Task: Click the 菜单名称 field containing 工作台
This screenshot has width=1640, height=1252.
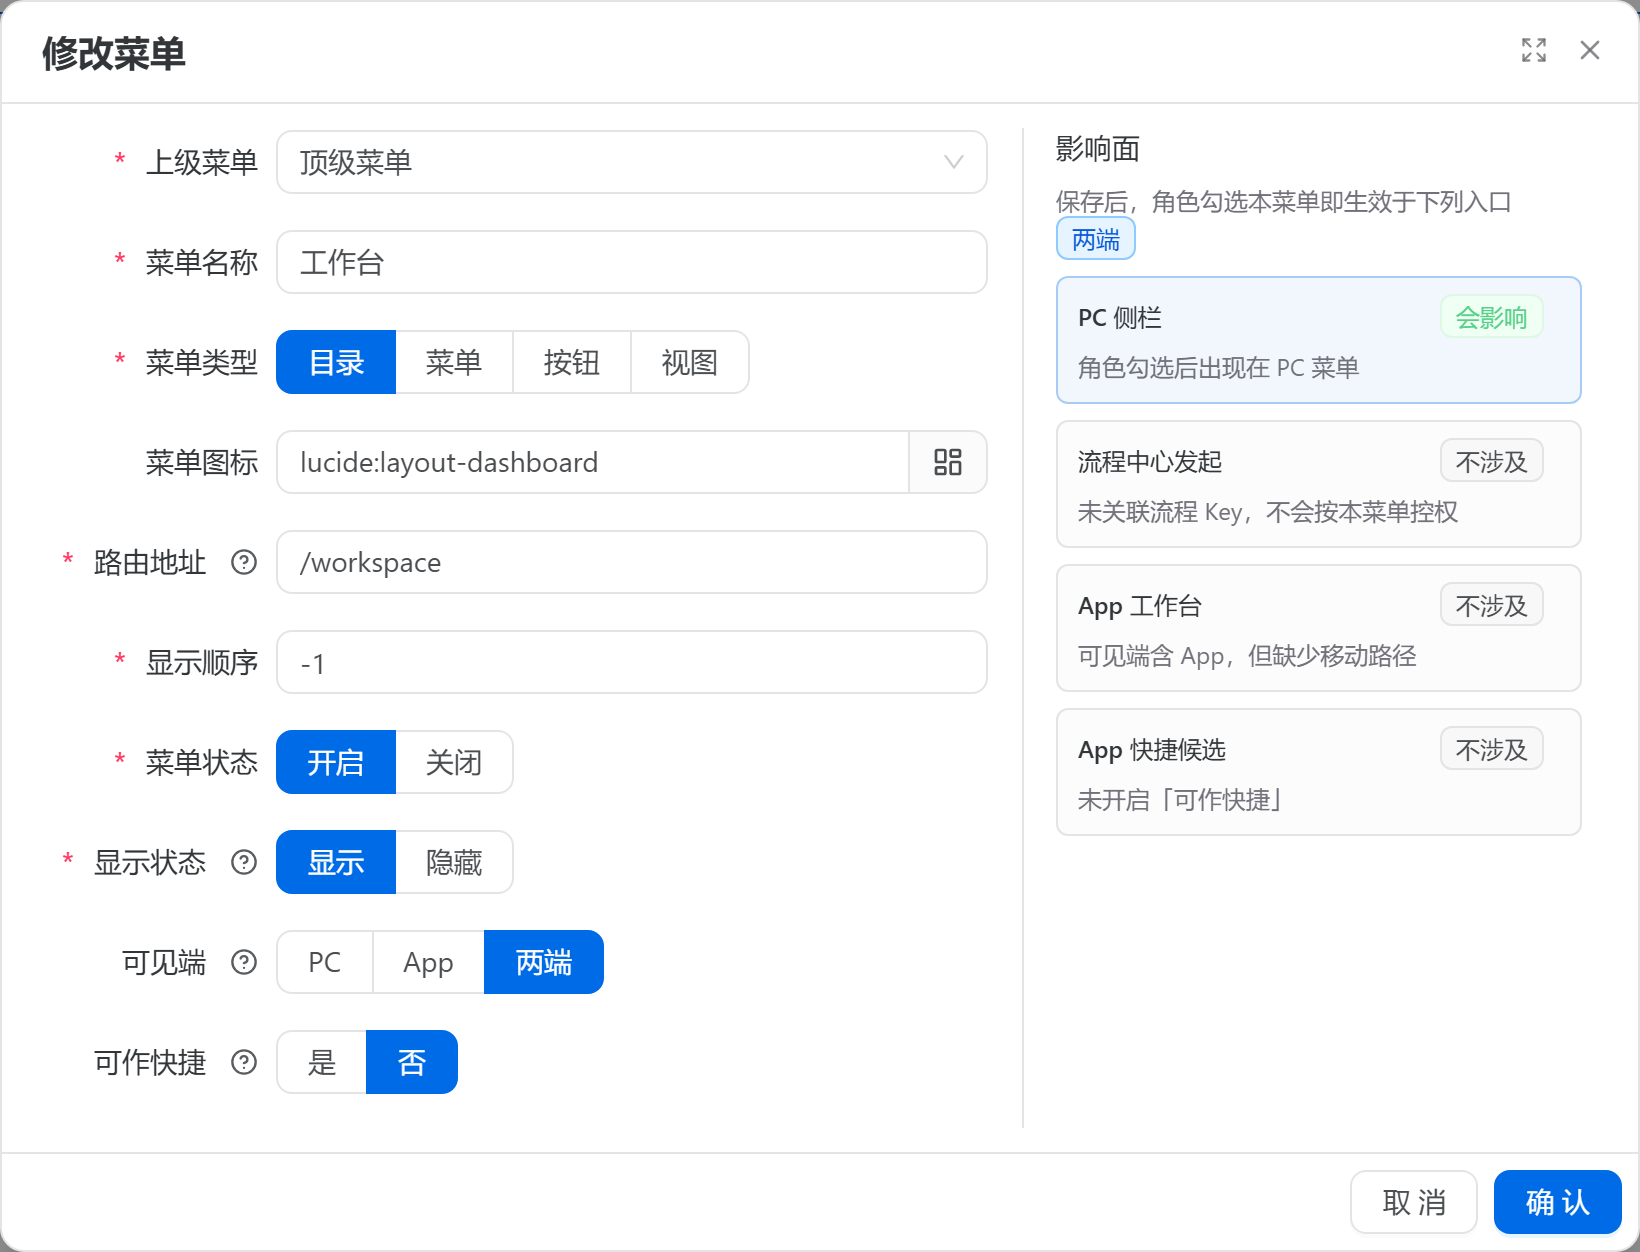Action: pyautogui.click(x=632, y=262)
